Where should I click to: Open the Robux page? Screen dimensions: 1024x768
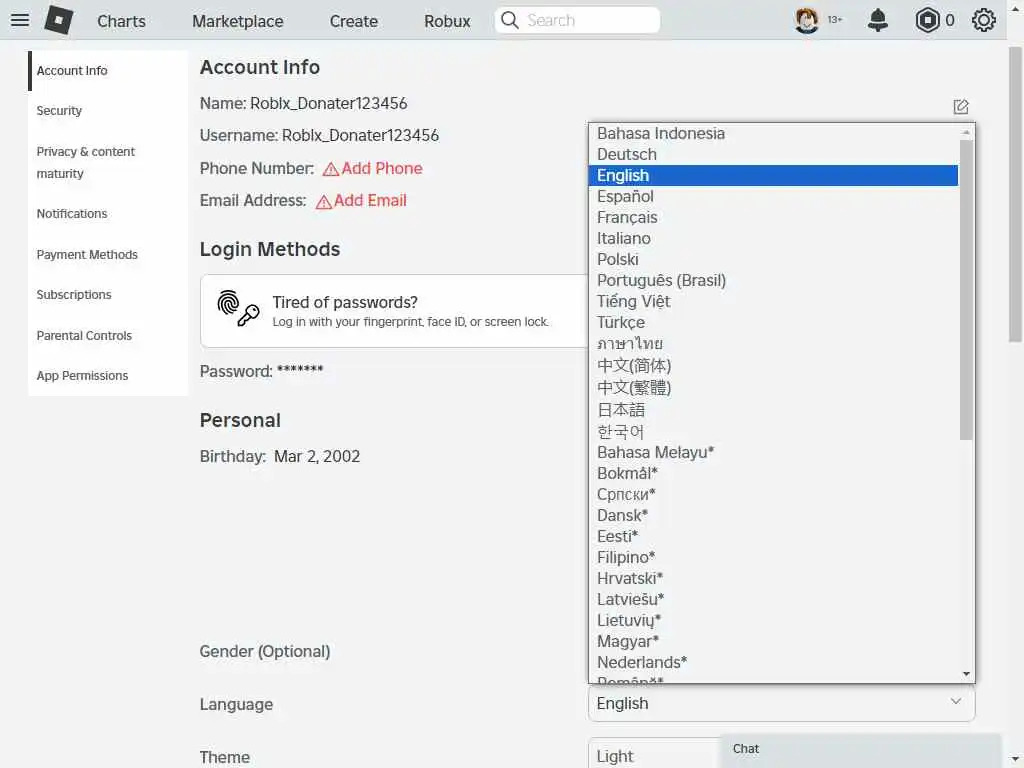(447, 21)
